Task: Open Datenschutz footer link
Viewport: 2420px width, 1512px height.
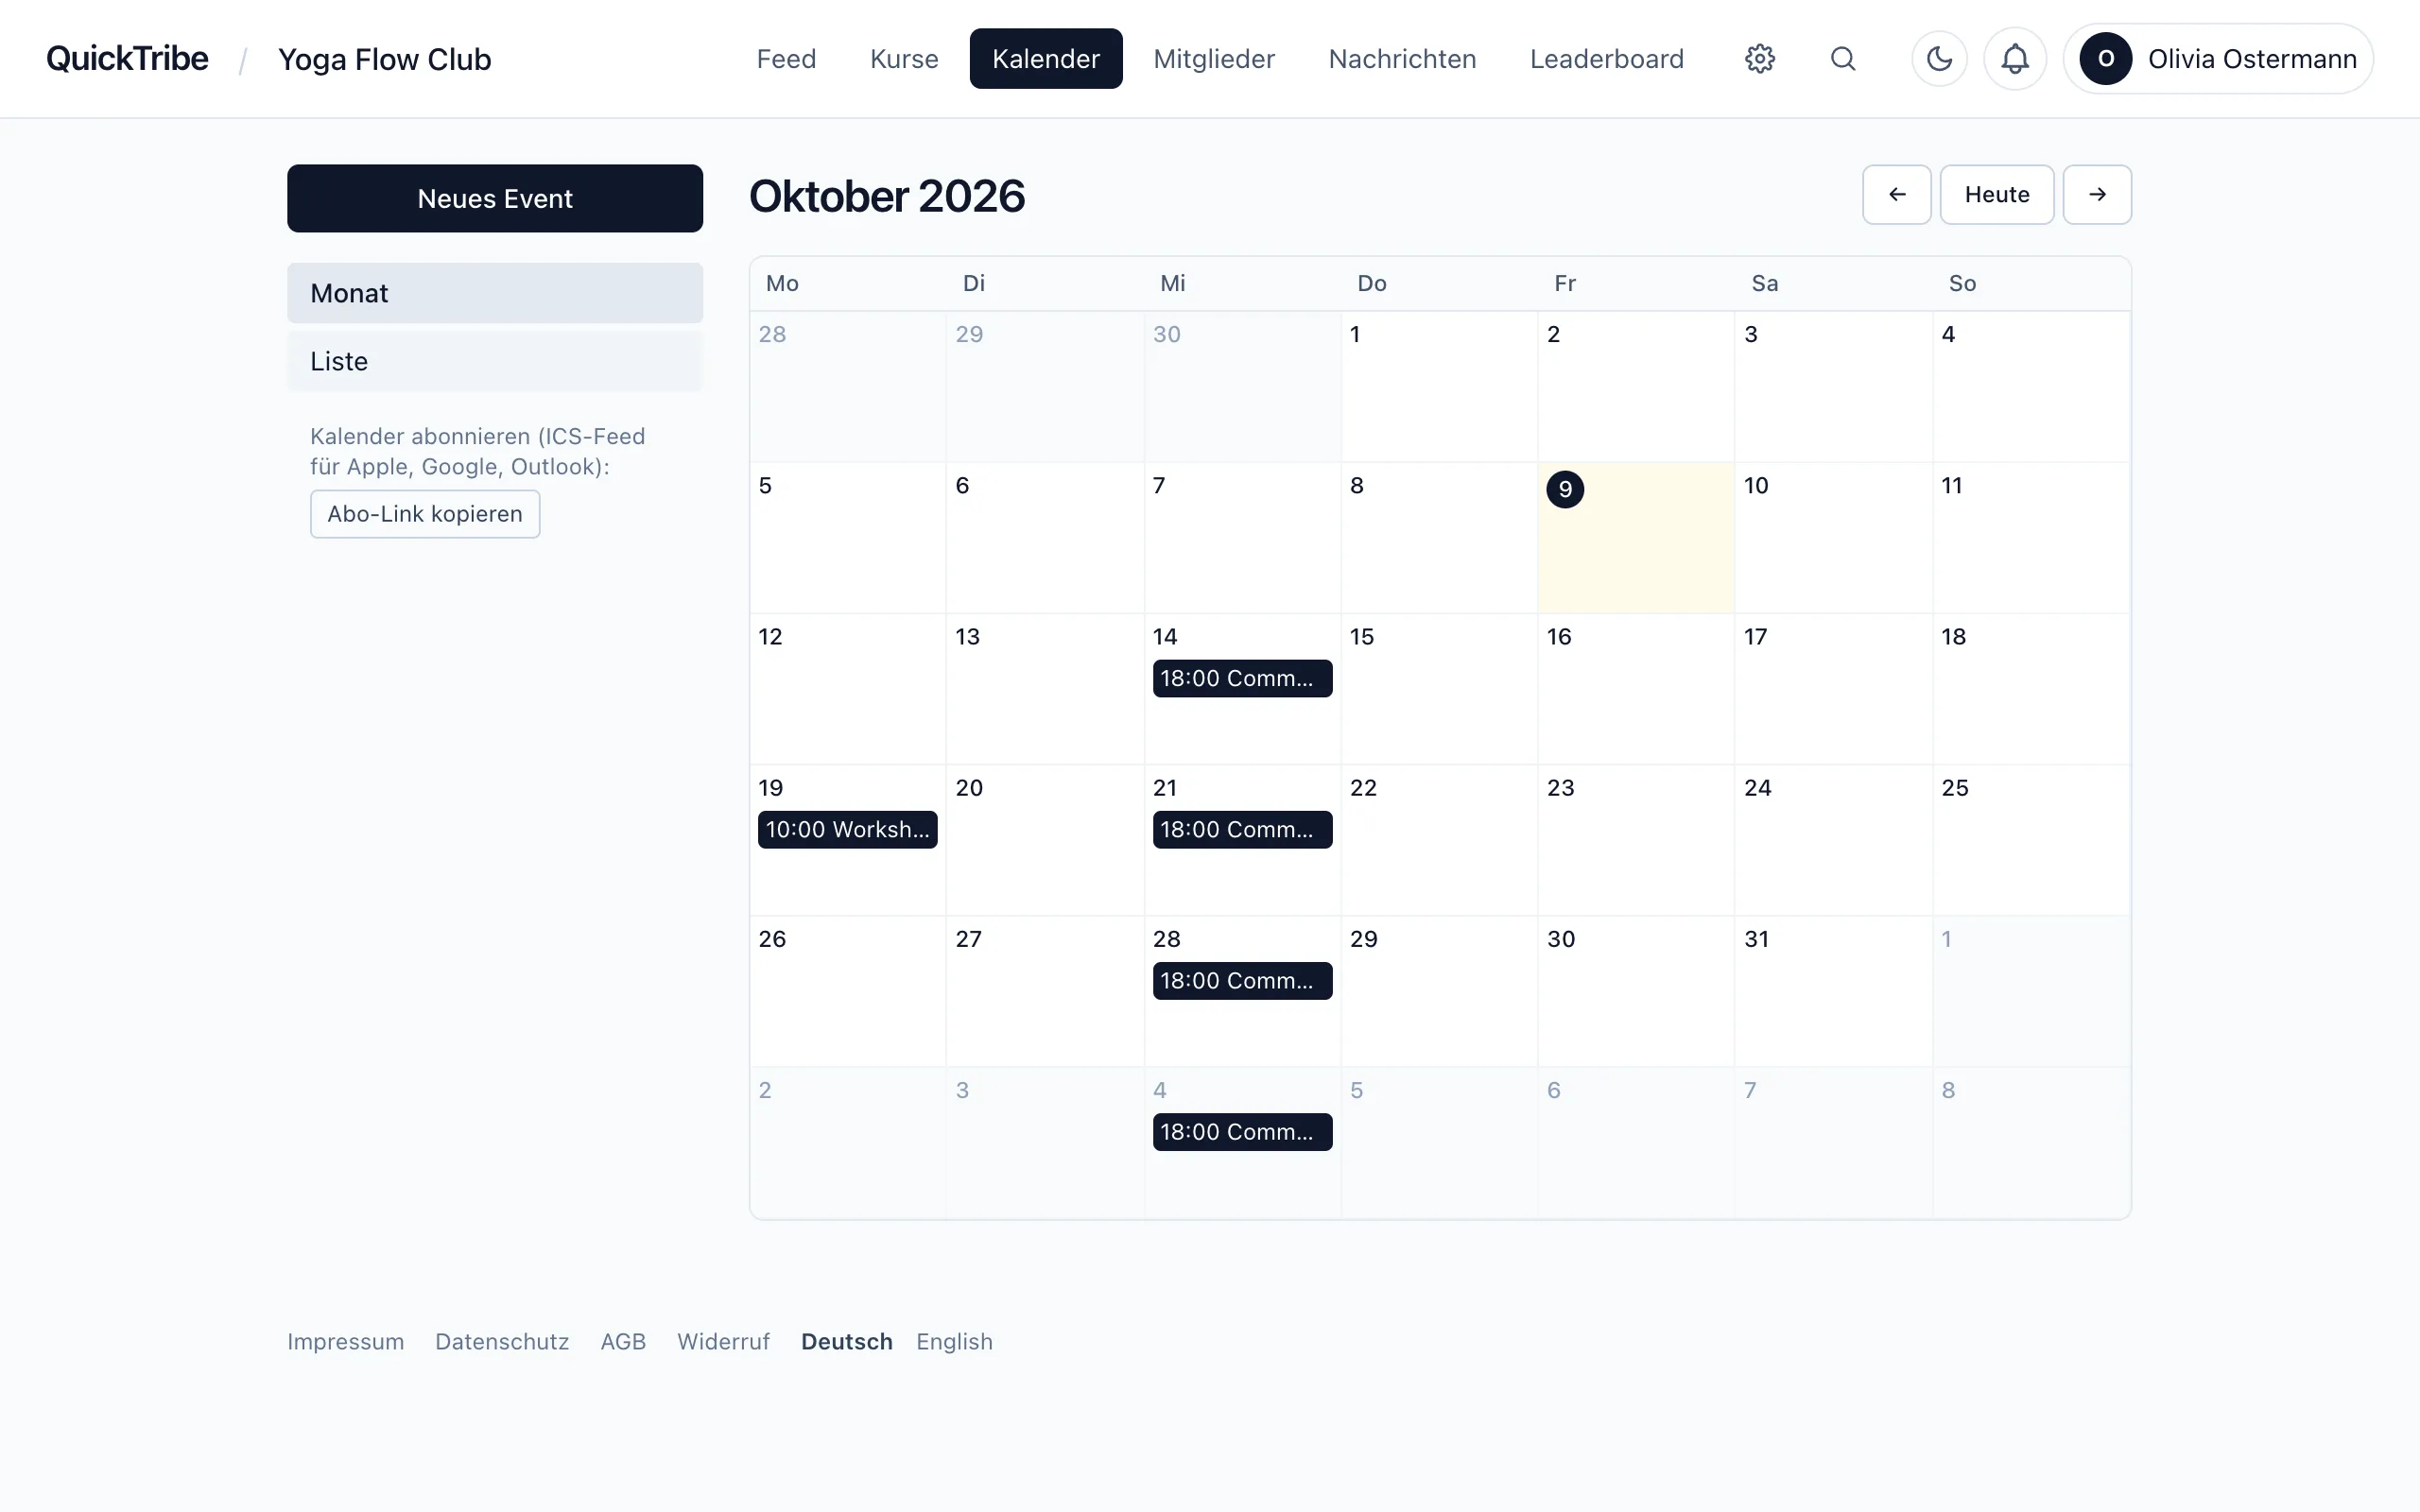Action: coord(502,1342)
